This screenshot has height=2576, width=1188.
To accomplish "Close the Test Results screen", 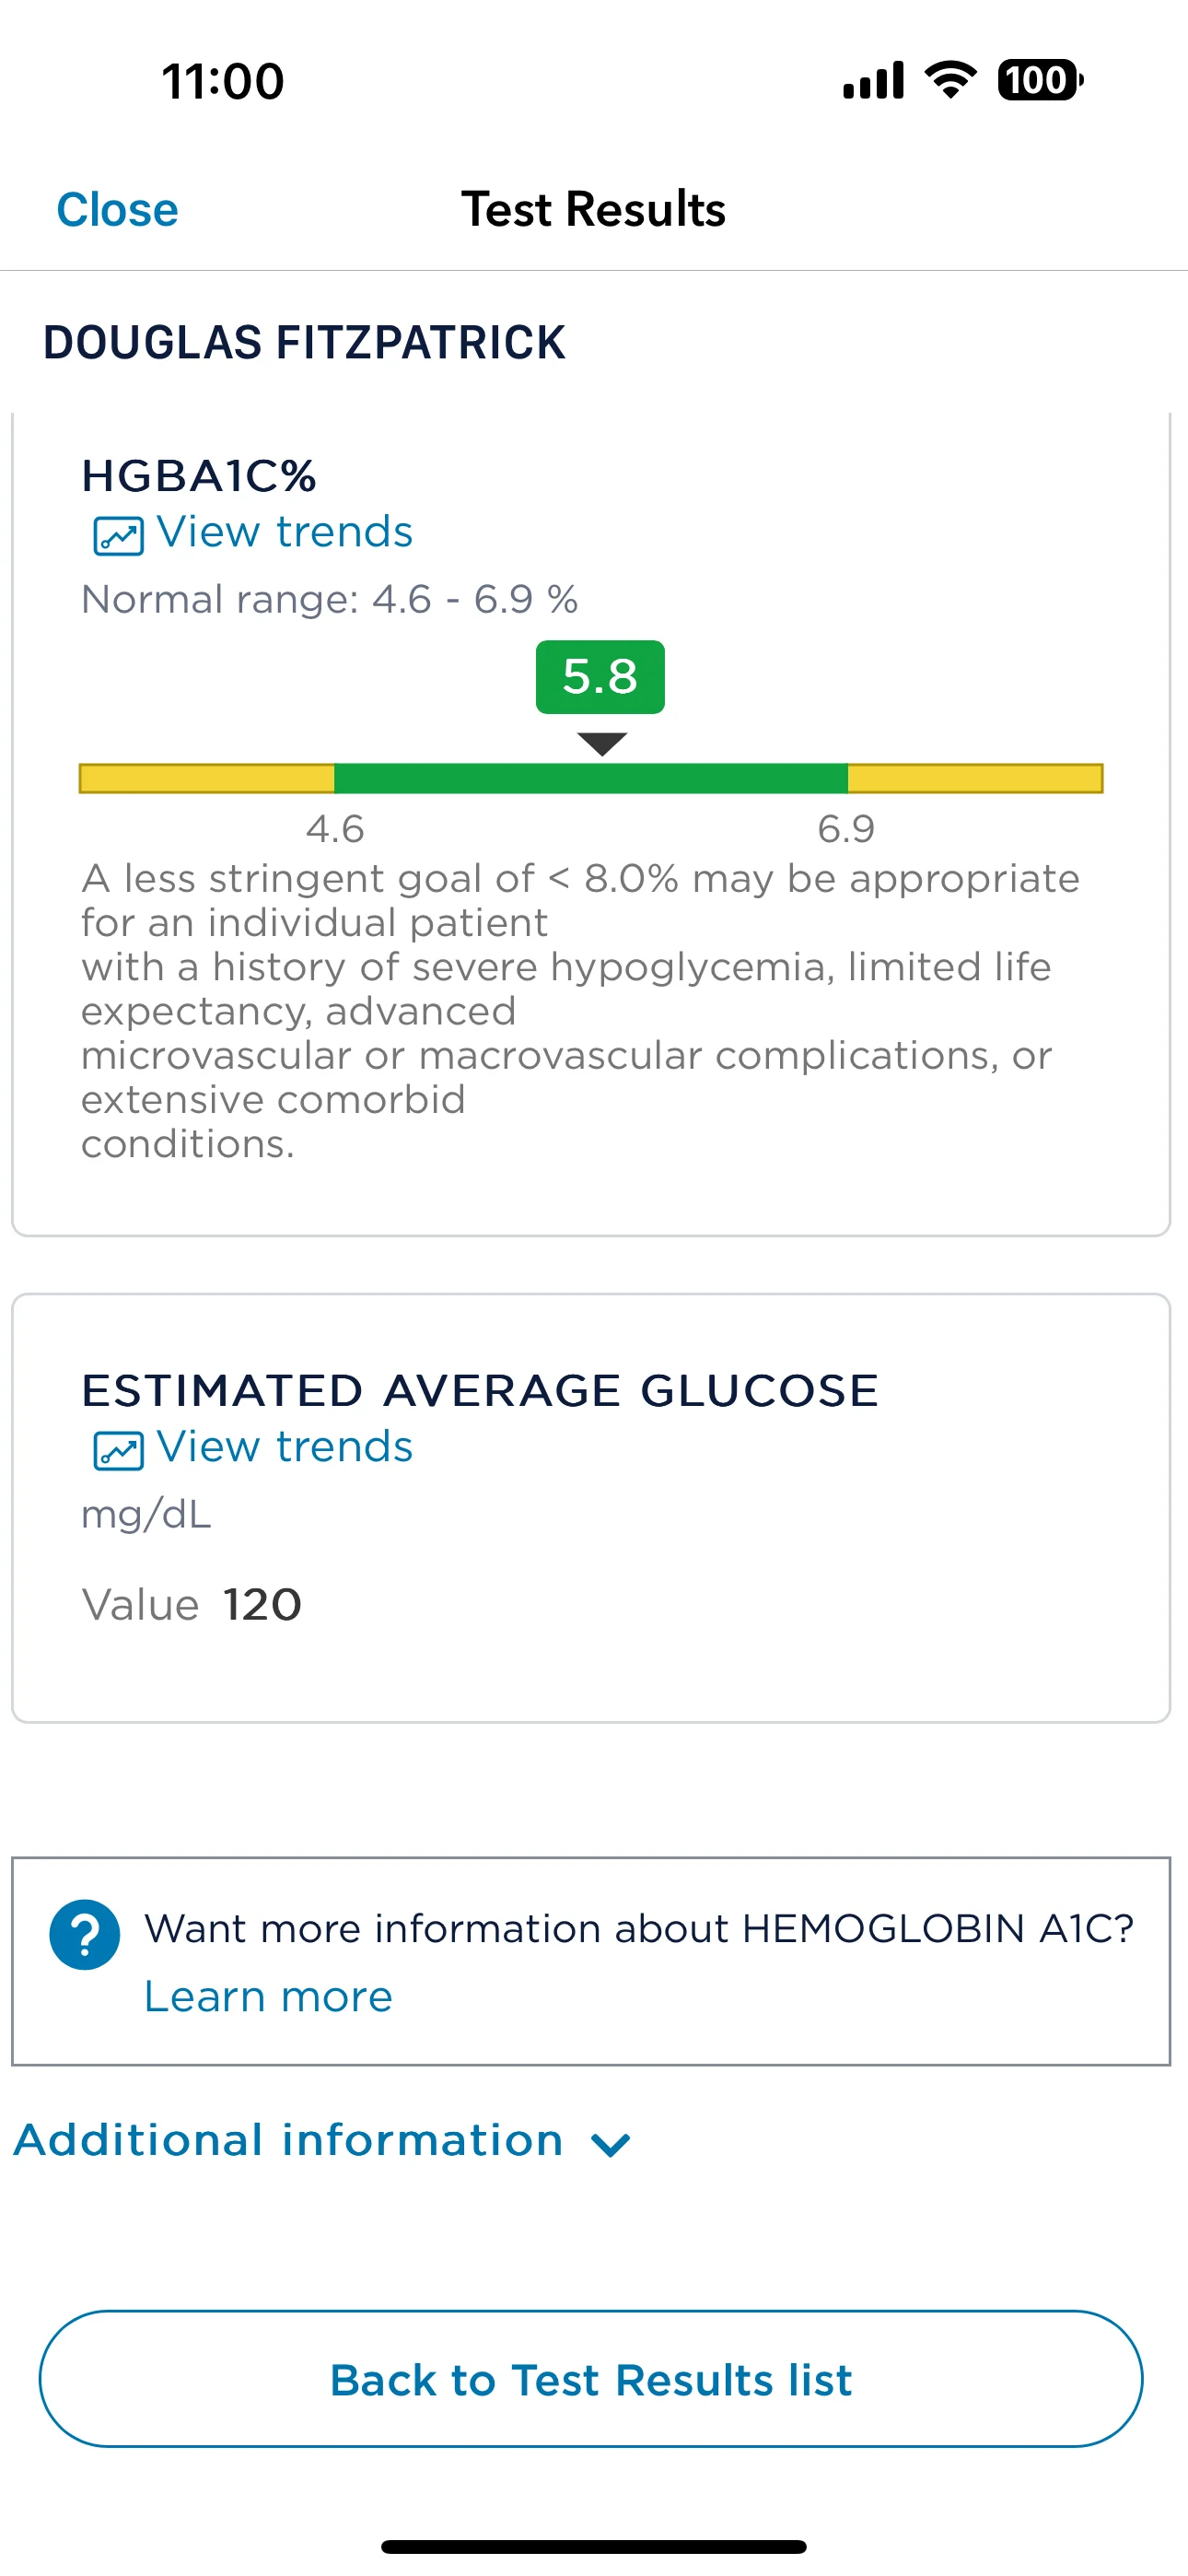I will (x=117, y=210).
